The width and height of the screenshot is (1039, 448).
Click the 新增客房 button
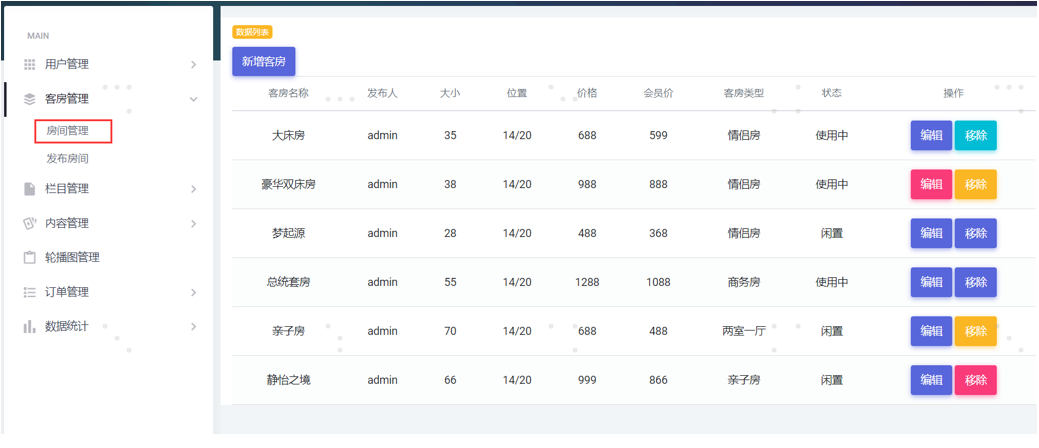click(x=263, y=62)
